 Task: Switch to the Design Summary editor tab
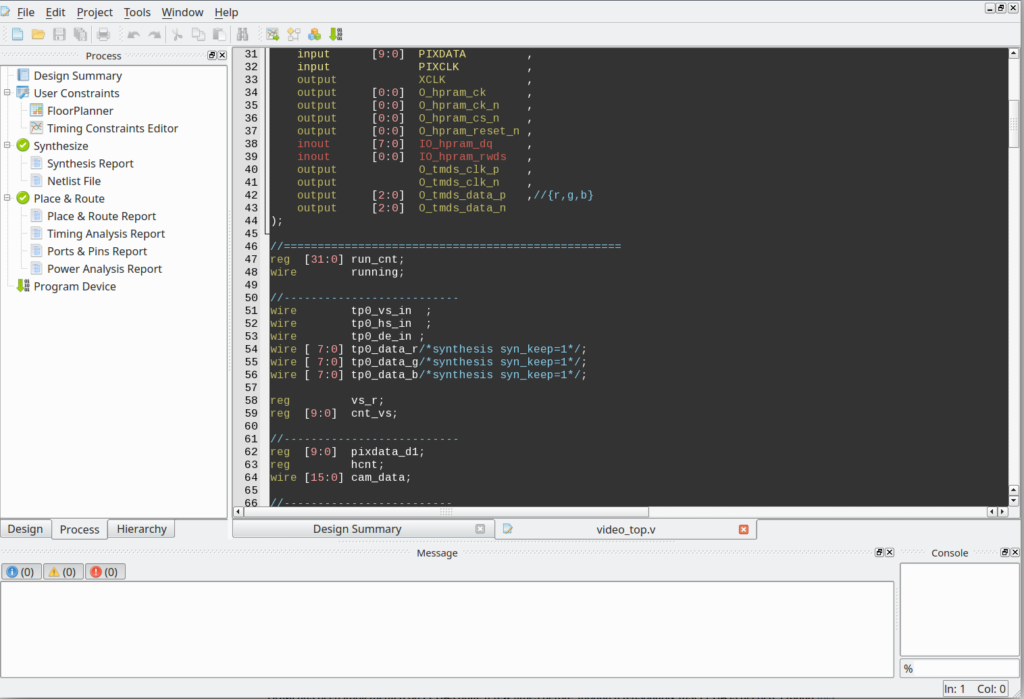(x=357, y=529)
